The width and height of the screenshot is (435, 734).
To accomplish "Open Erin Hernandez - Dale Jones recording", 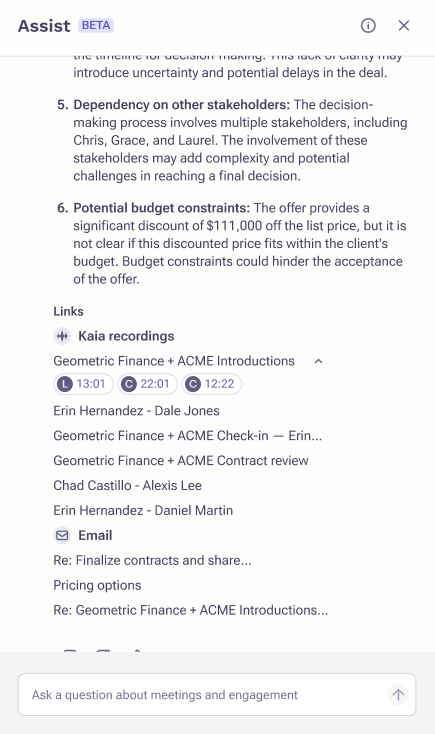I will 136,411.
